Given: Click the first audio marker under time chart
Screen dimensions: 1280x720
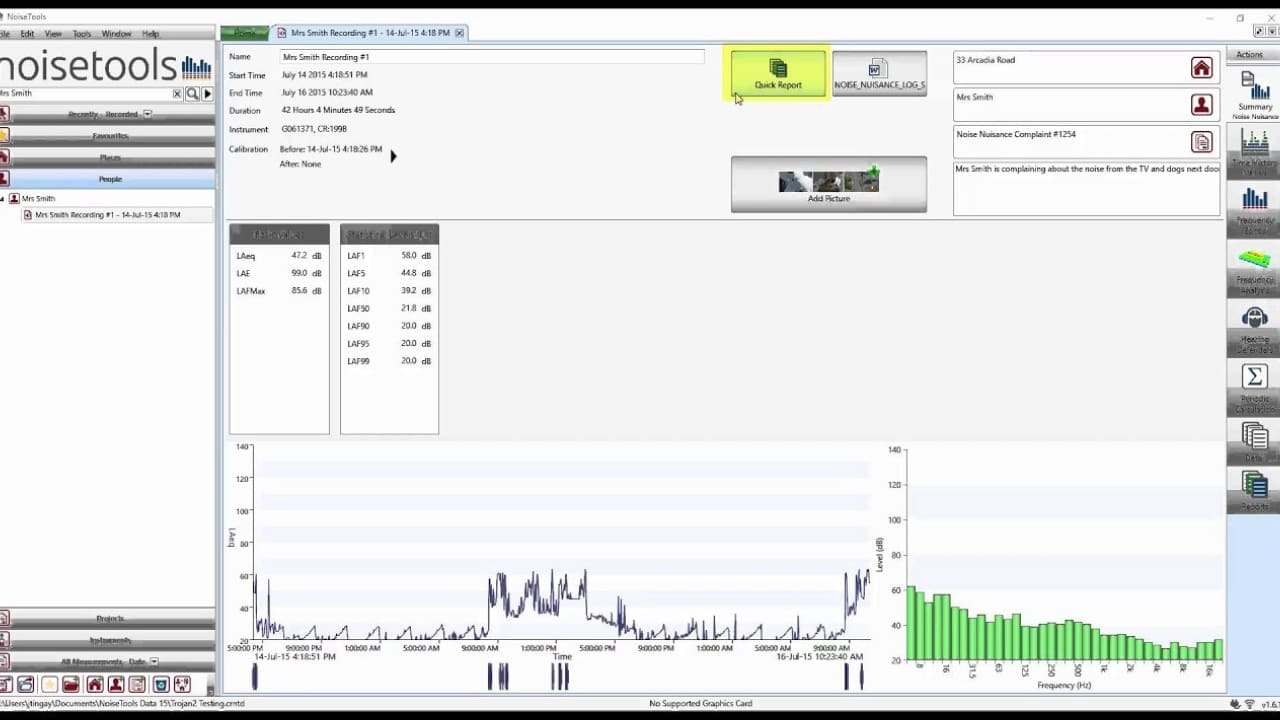Looking at the screenshot, I should [x=255, y=677].
